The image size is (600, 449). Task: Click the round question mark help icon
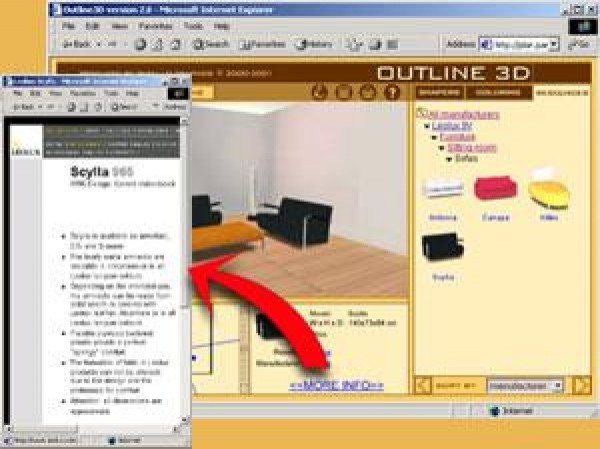coord(392,92)
